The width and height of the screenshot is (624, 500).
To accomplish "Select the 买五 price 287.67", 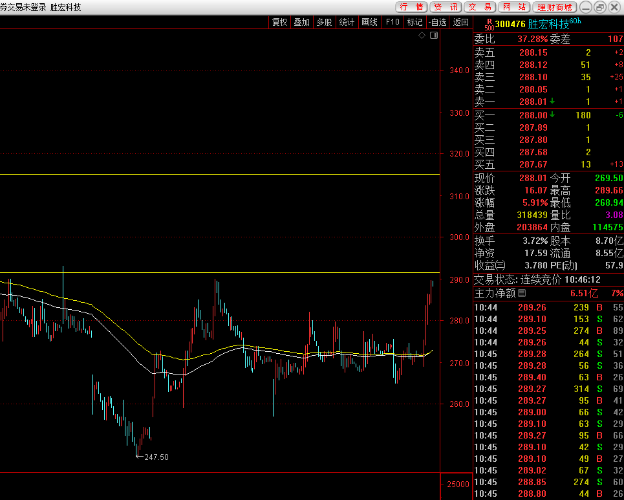I will (x=533, y=164).
